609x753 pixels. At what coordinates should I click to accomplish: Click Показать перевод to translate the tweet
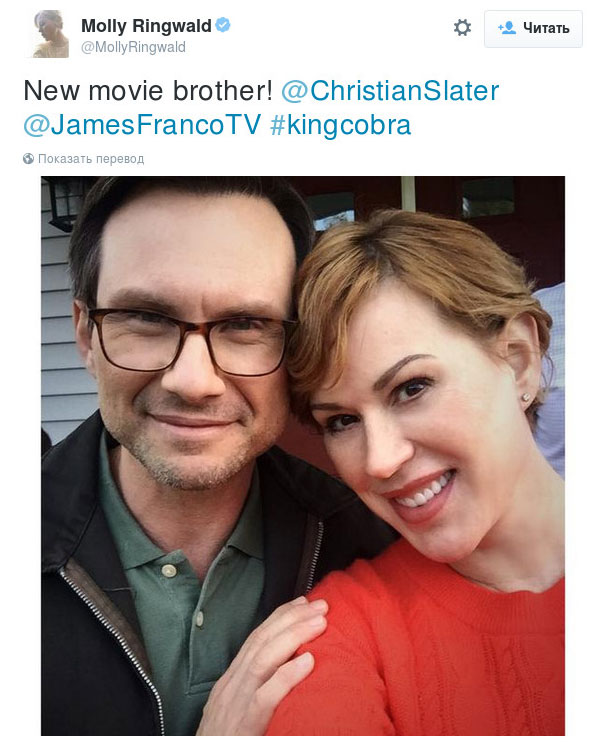[91, 158]
